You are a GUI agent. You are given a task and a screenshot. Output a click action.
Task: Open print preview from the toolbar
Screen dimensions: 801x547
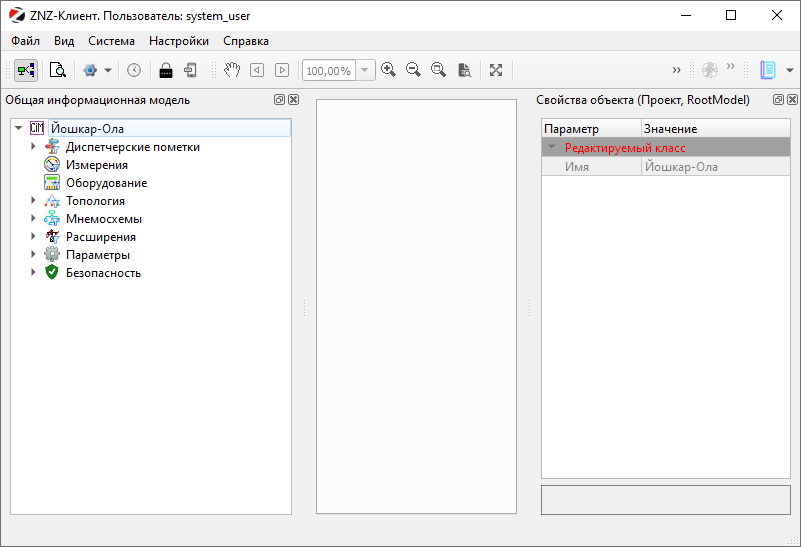58,70
